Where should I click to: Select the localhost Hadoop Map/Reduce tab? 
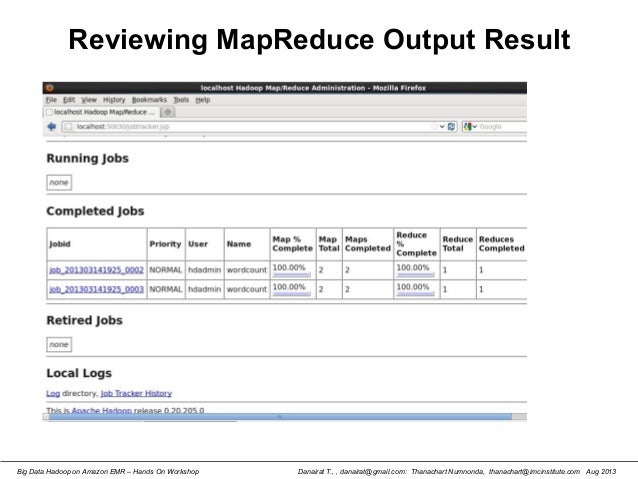pyautogui.click(x=101, y=112)
